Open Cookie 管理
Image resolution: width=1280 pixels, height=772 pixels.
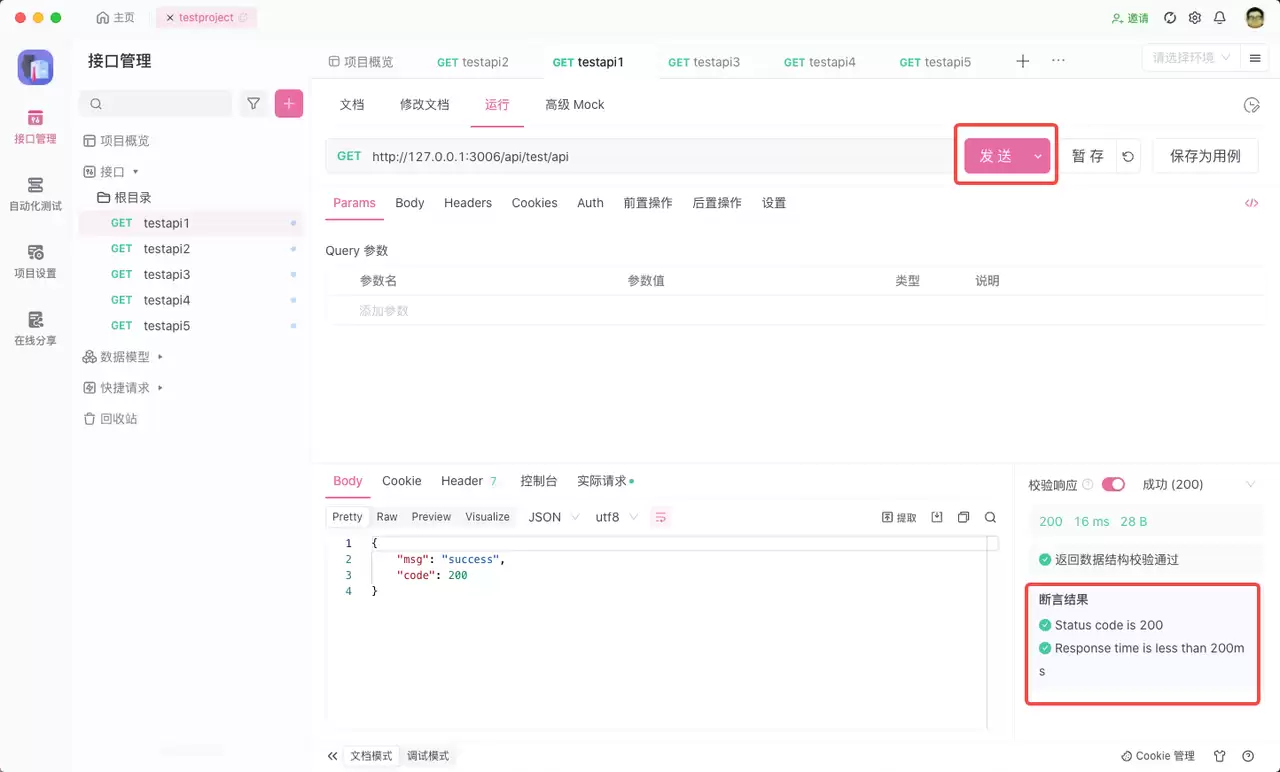1158,756
